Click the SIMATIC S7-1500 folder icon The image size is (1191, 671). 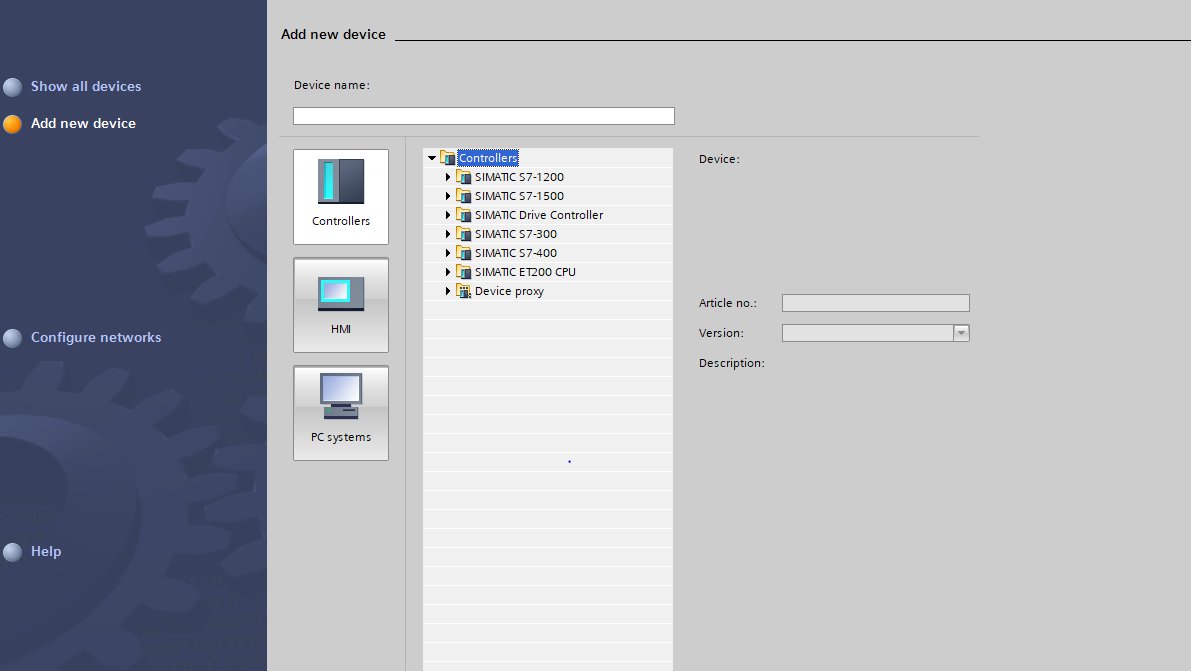[x=463, y=196]
